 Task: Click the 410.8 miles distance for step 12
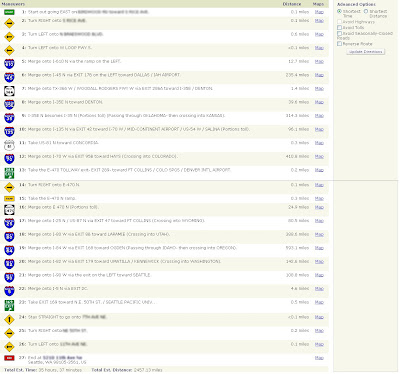pyautogui.click(x=297, y=156)
